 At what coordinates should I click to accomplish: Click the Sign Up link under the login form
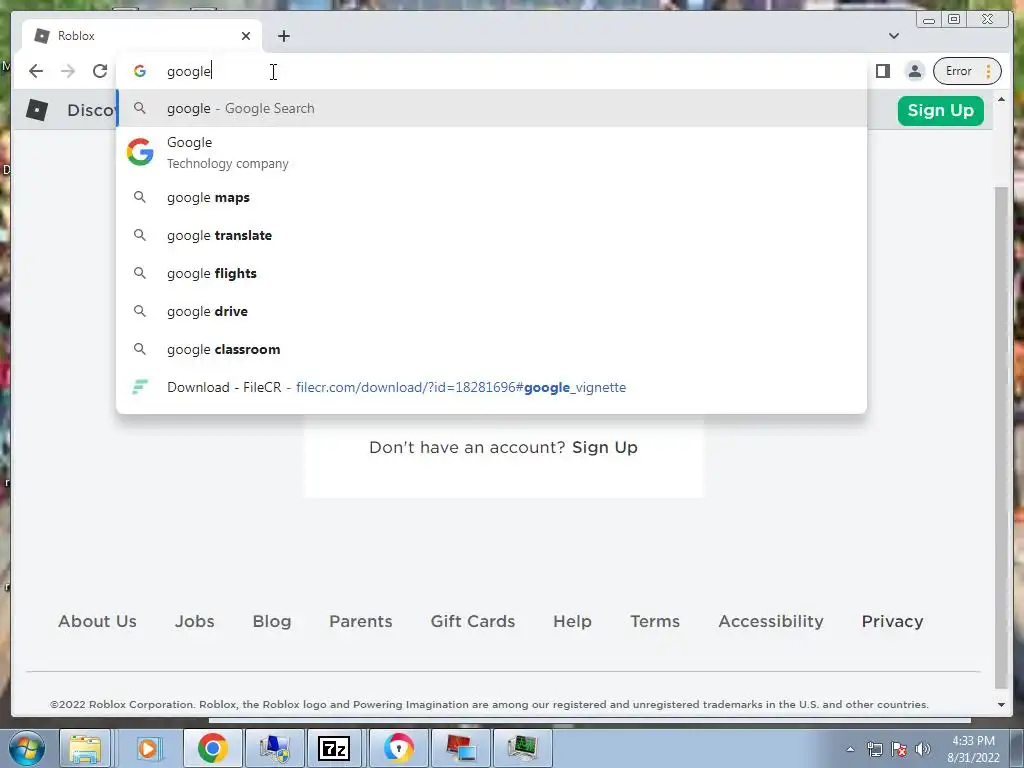pos(605,447)
